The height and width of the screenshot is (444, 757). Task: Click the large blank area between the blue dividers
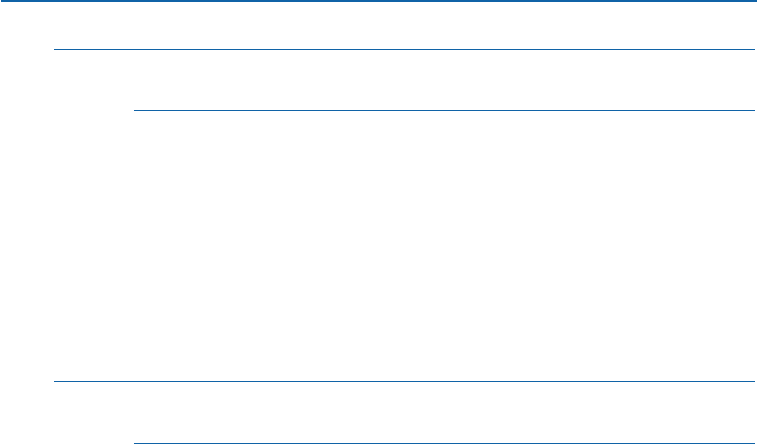pyautogui.click(x=443, y=245)
